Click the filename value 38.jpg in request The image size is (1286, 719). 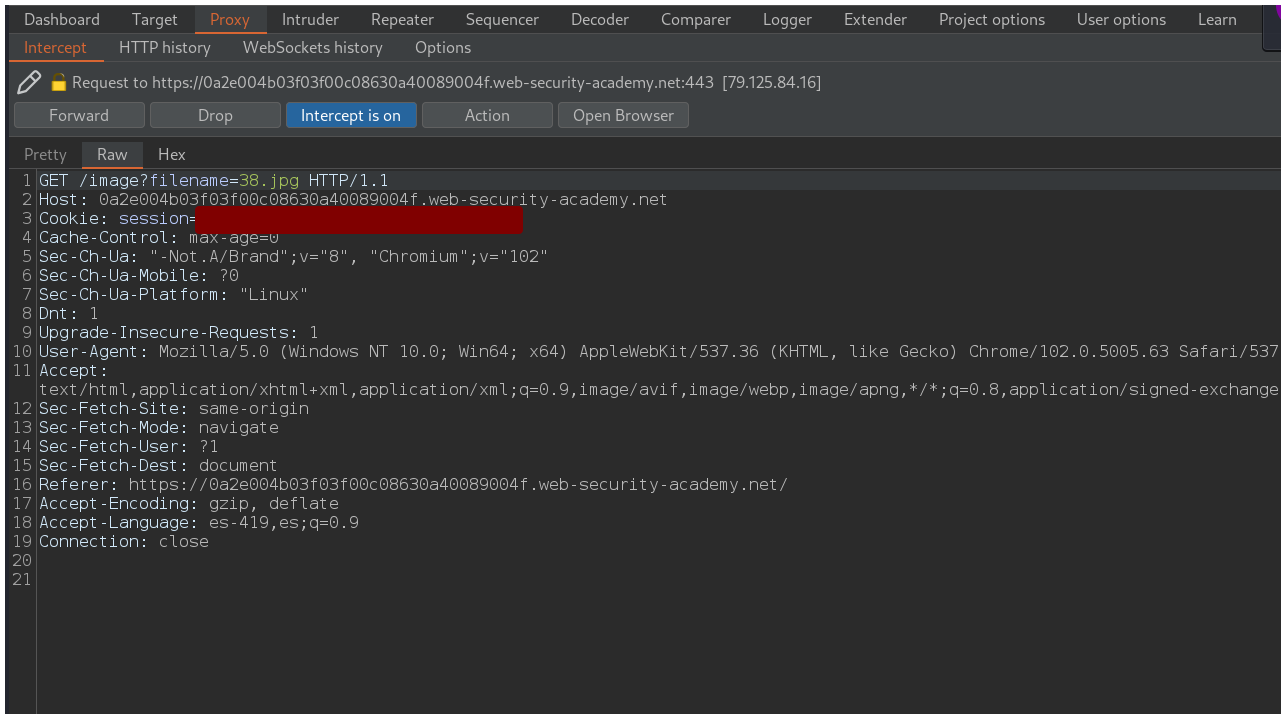(268, 181)
